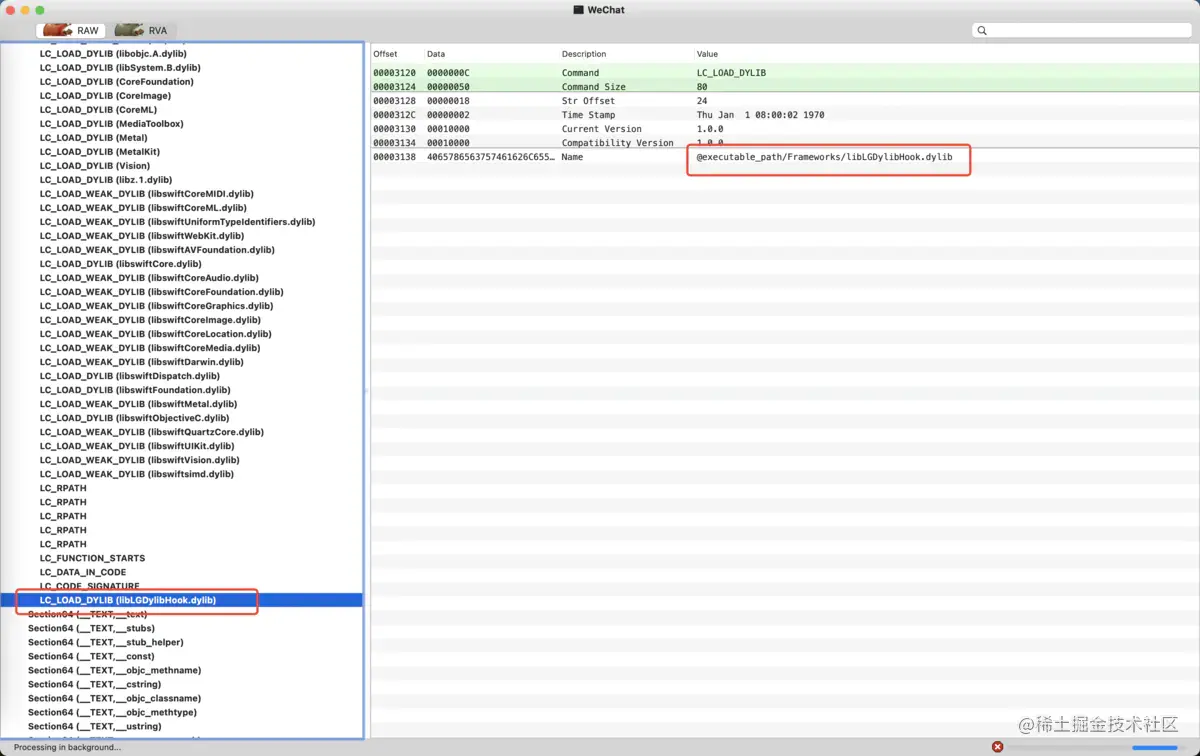Viewport: 1200px width, 756px height.
Task: Select LC_LOAD_DYLIB (CoreImage) row
Action: [105, 96]
